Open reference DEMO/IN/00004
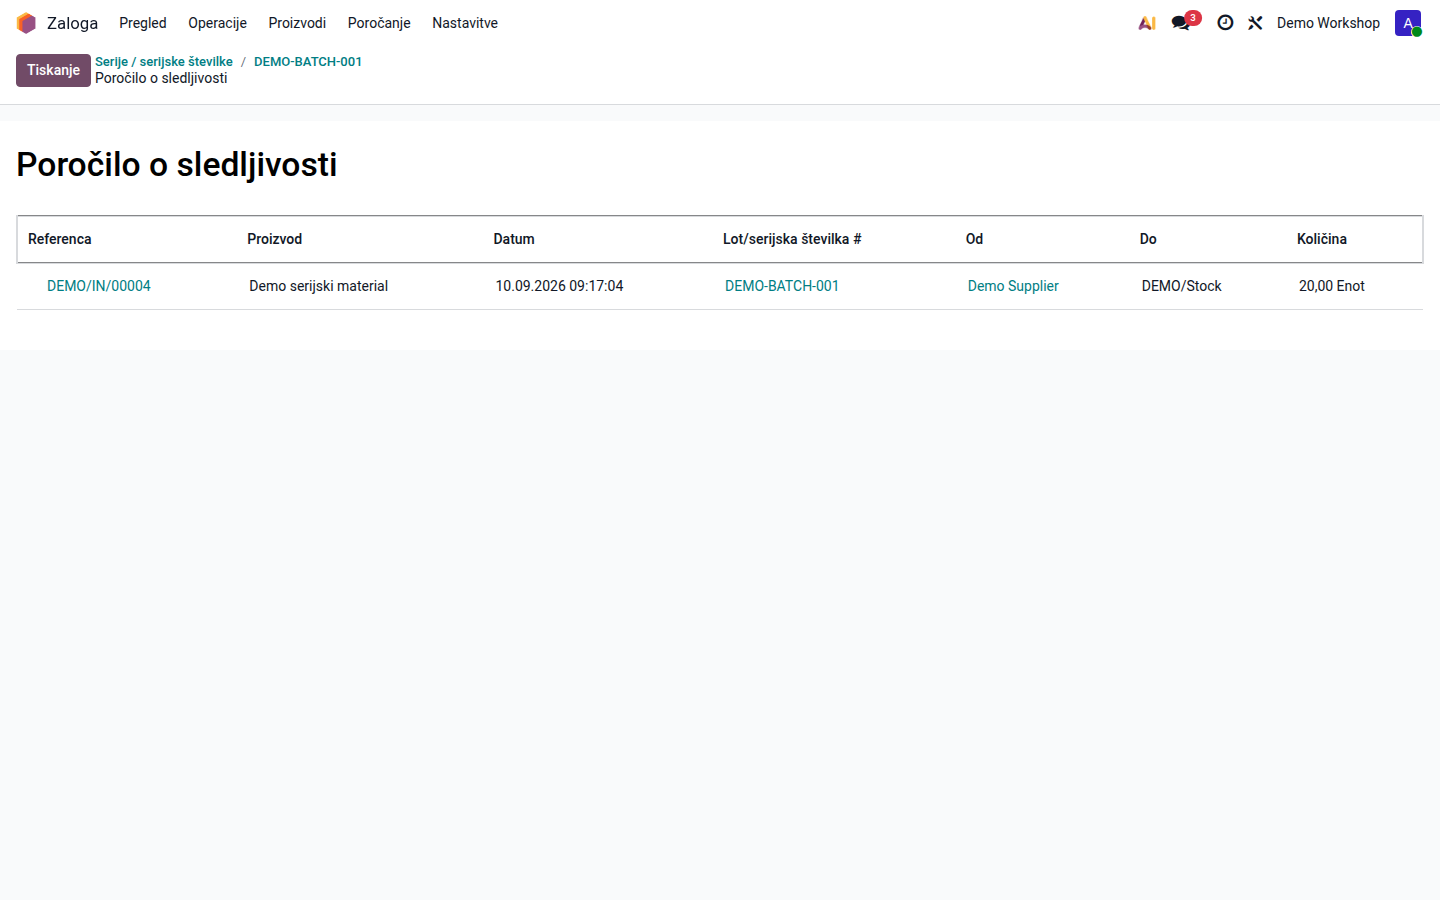The image size is (1440, 900). click(99, 286)
